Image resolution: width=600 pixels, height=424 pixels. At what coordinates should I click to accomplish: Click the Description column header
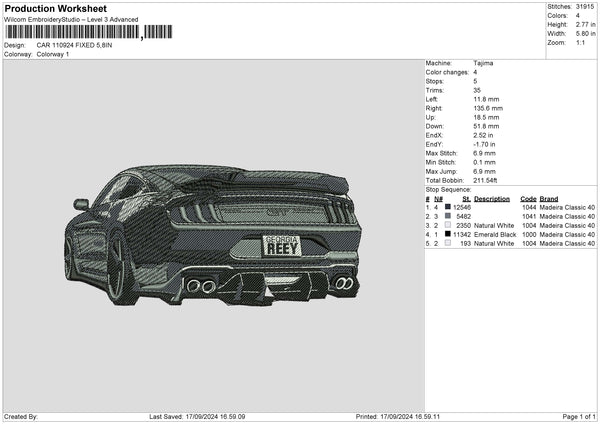click(492, 198)
